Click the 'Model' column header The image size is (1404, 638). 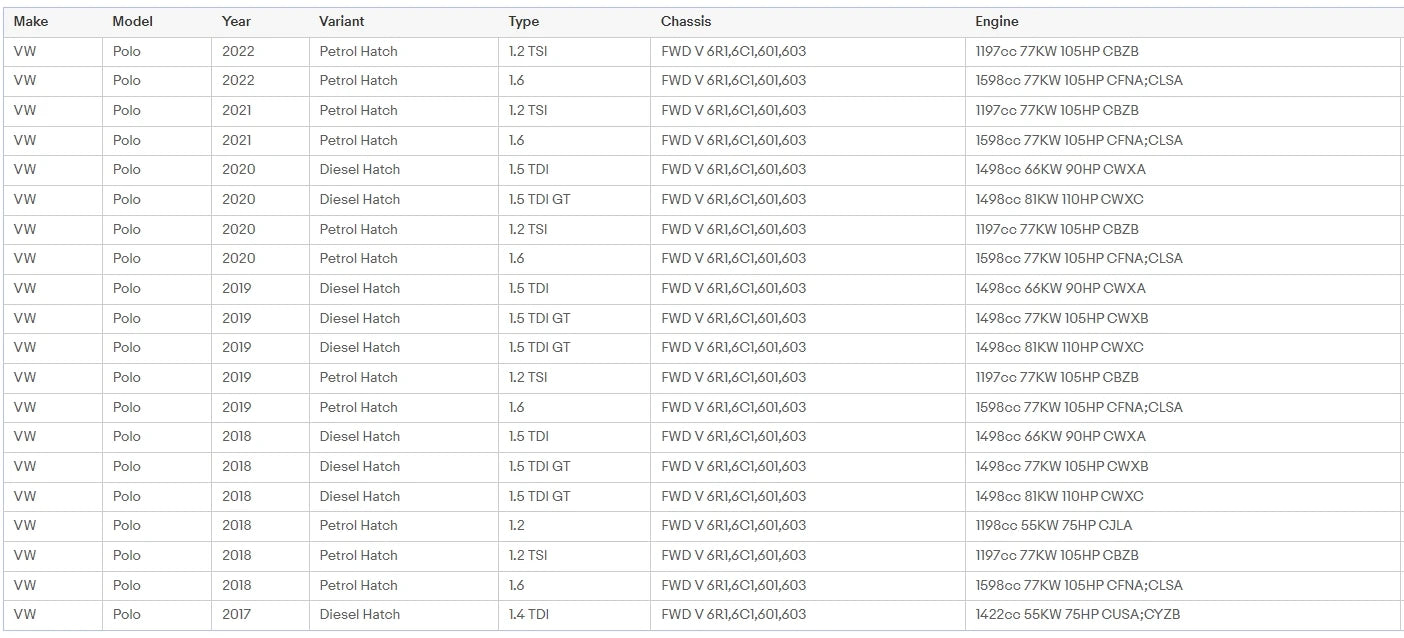133,21
